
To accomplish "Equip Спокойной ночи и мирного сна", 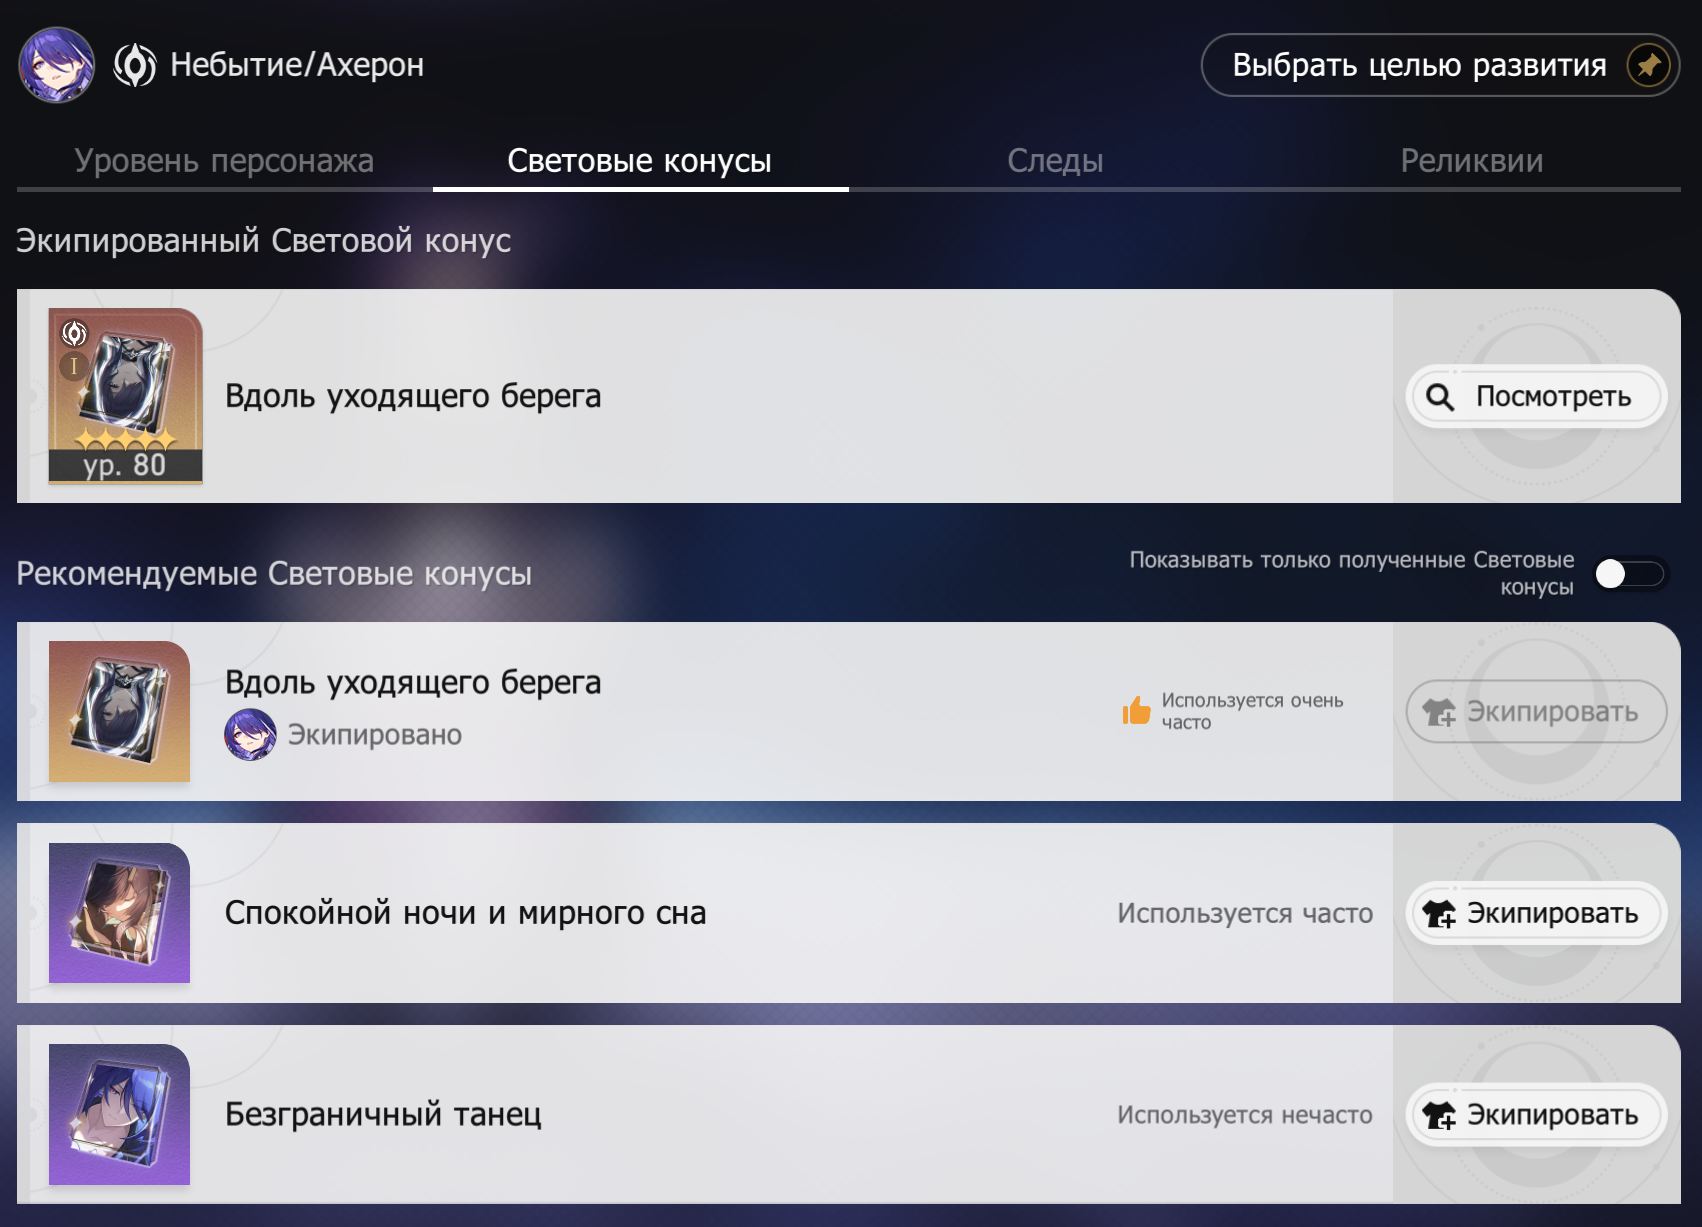I will point(1537,913).
